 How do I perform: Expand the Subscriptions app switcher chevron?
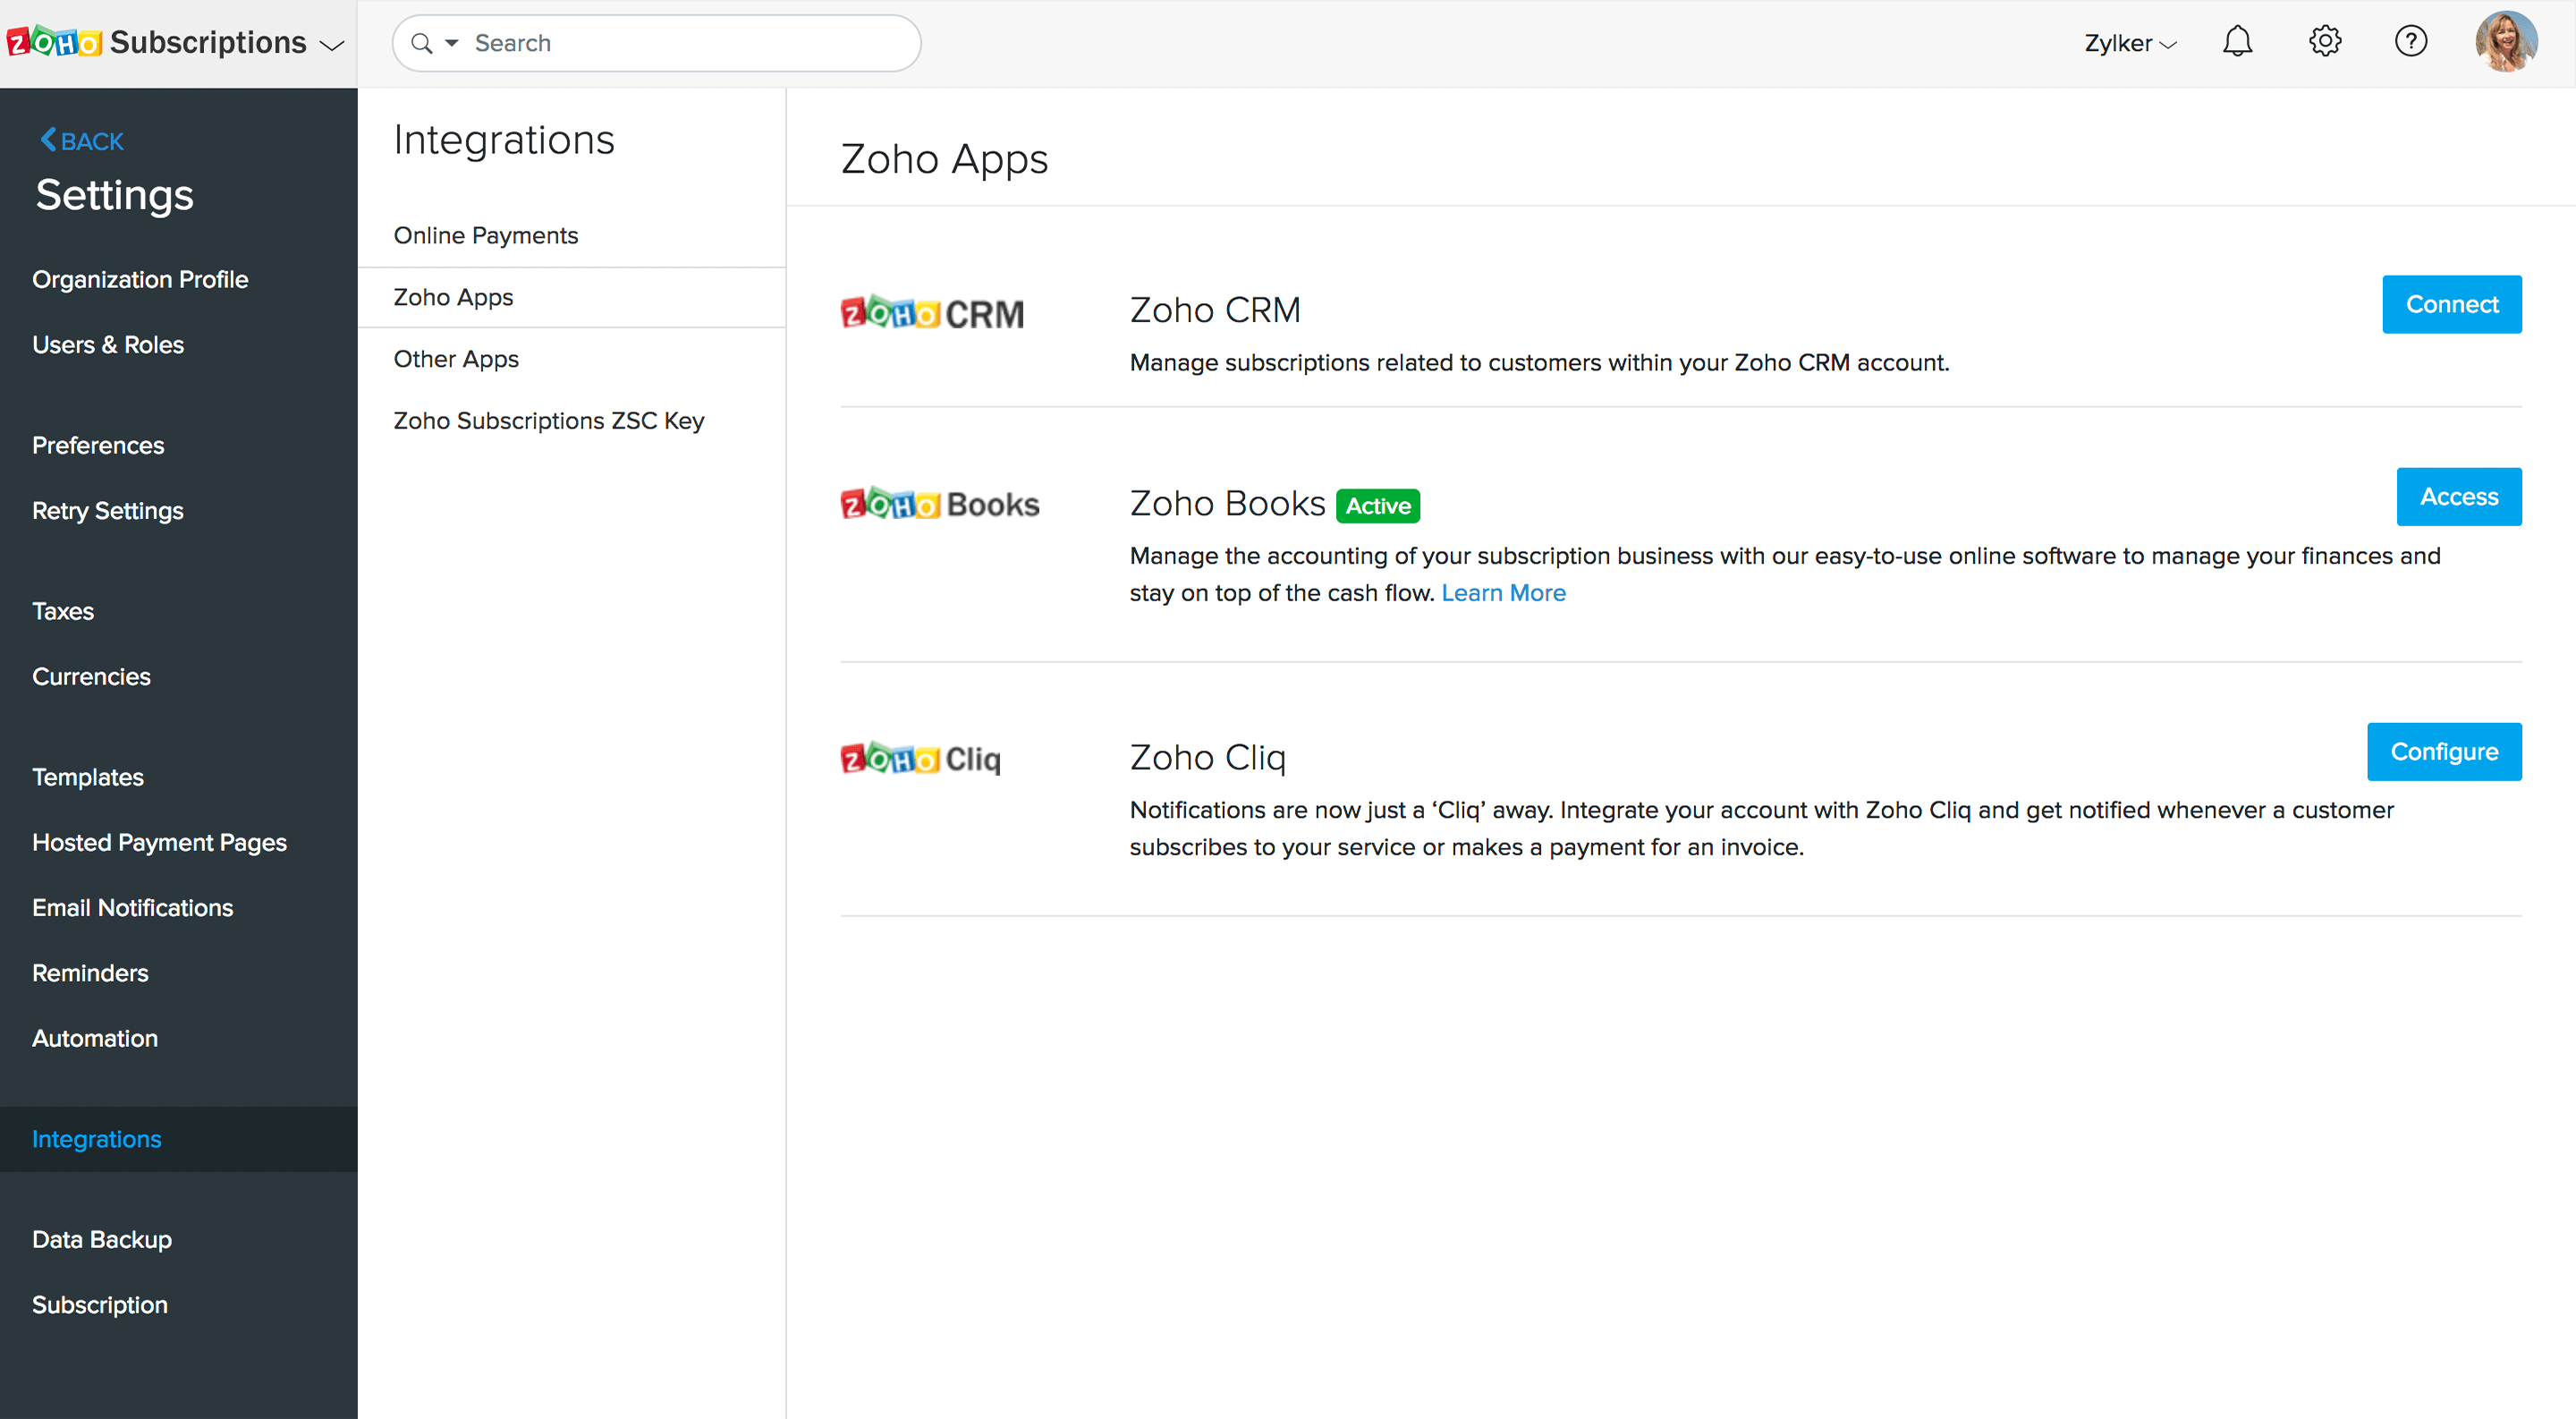(x=332, y=45)
